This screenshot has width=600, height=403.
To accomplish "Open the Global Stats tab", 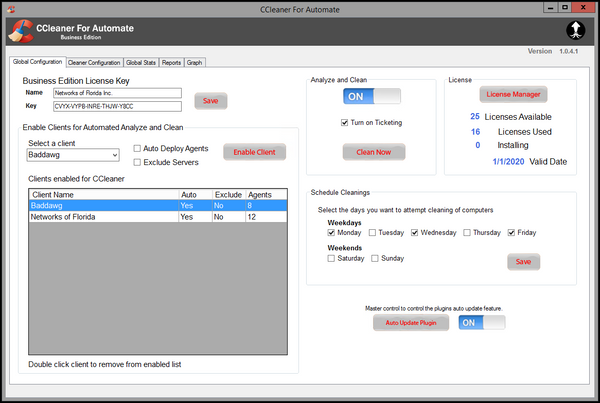I will [x=141, y=62].
